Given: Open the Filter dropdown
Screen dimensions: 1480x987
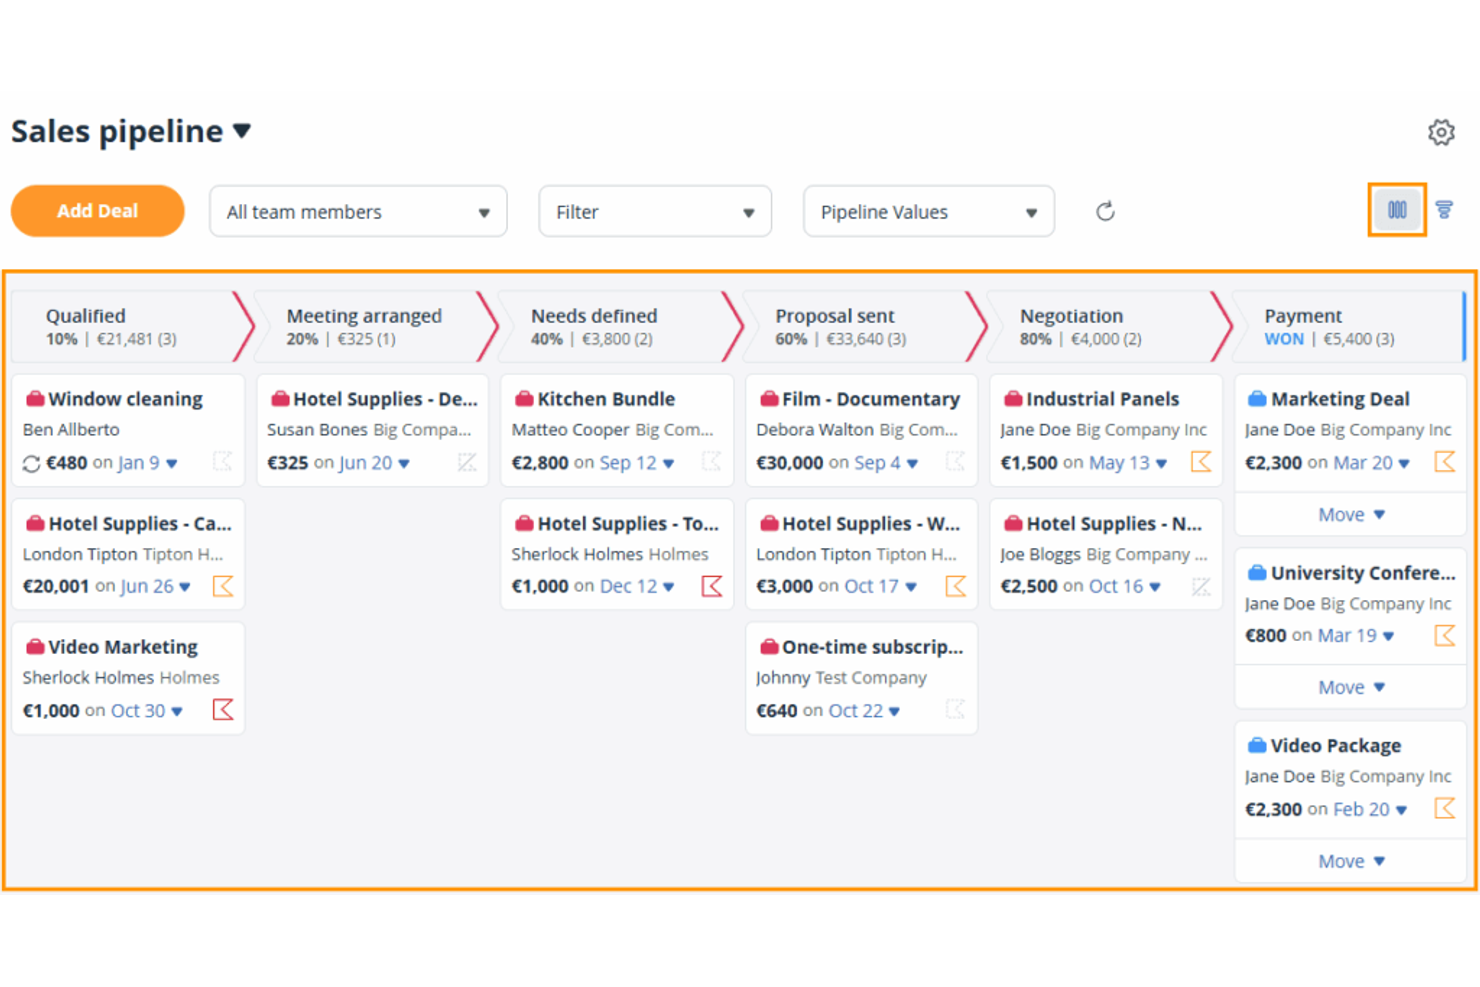Looking at the screenshot, I should click(654, 211).
